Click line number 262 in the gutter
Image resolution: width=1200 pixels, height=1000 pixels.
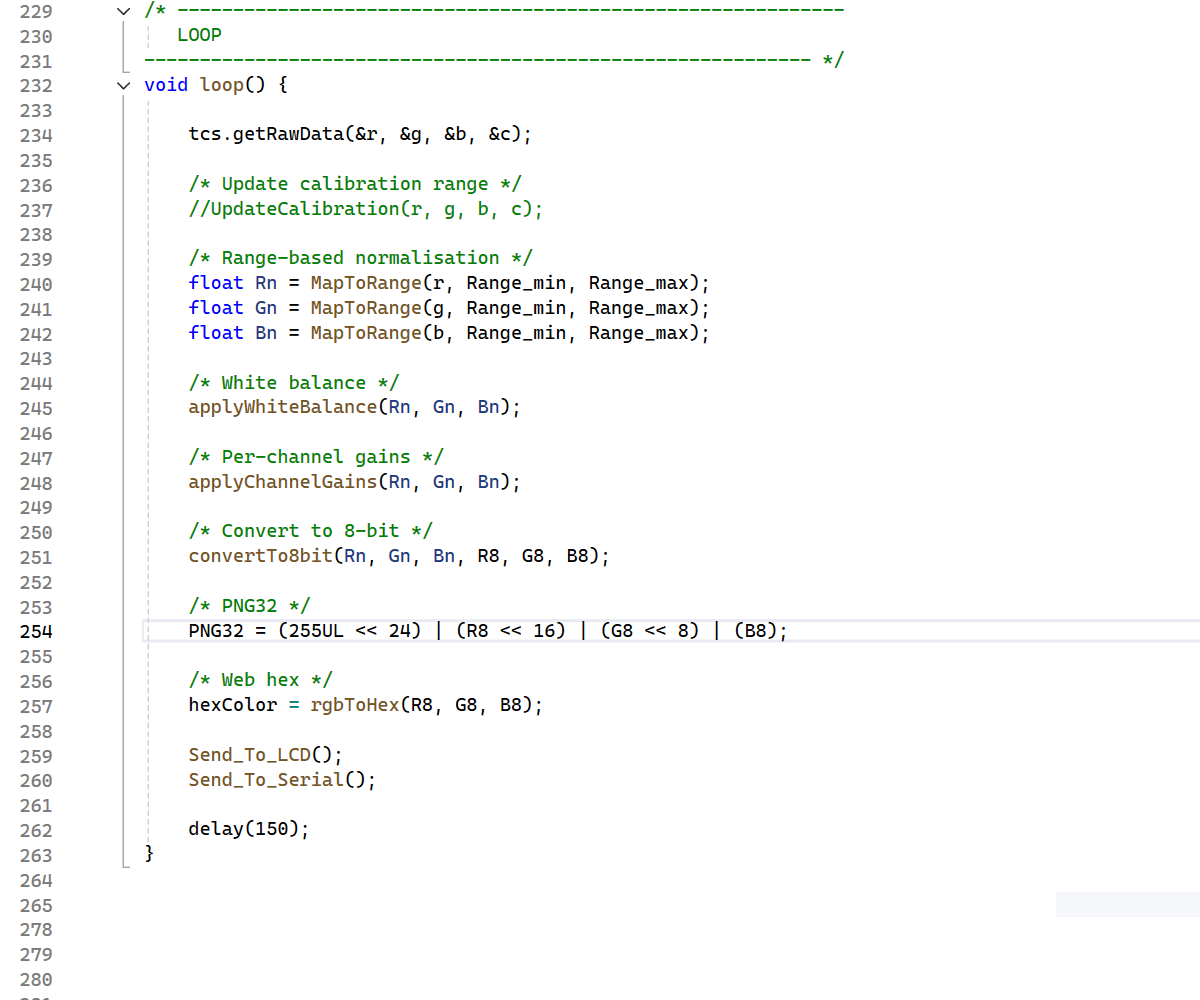point(36,830)
